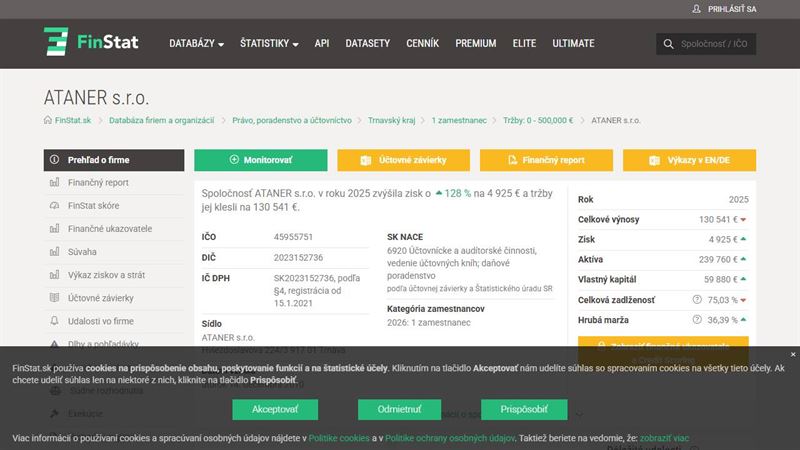
Task: Click the Celkové výnosy value 130 541 €
Action: pos(718,219)
